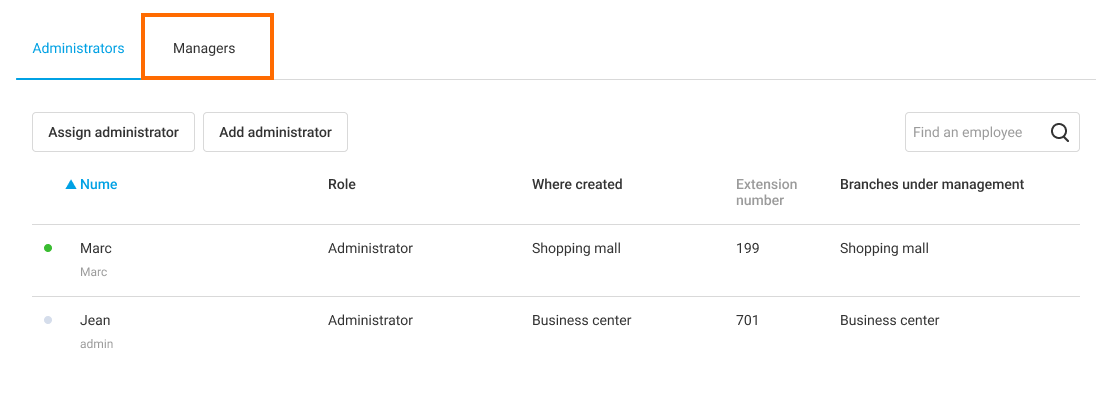Image resolution: width=1112 pixels, height=403 pixels.
Task: Click the Extension number column header
Action: [767, 192]
